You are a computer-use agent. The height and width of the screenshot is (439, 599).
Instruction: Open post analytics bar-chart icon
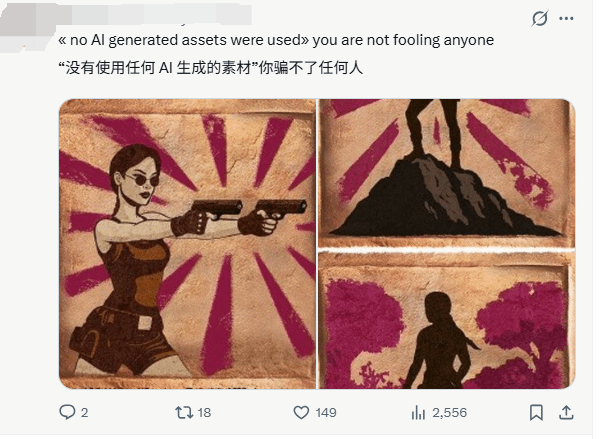418,413
